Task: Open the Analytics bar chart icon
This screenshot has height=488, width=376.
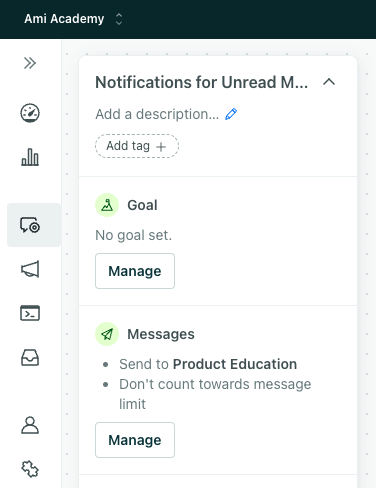Action: (x=30, y=157)
